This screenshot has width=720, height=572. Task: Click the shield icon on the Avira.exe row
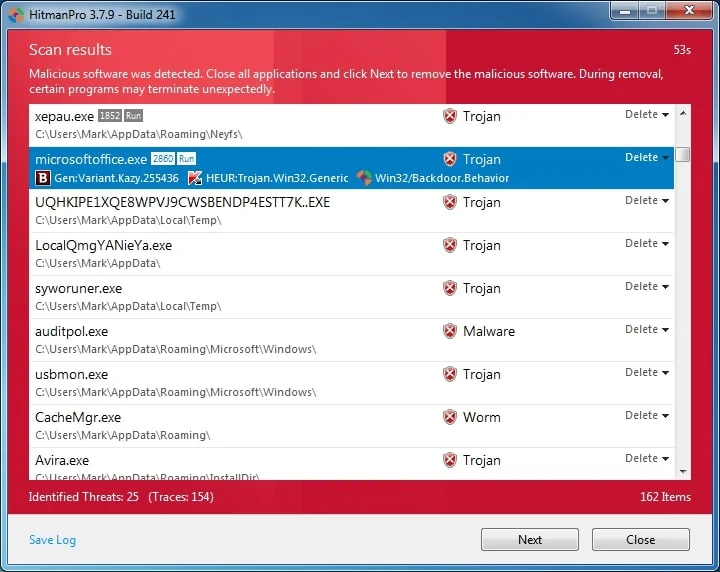[450, 460]
